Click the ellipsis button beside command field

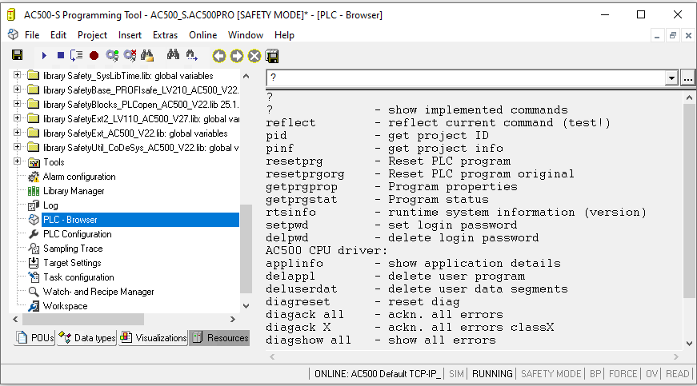(x=687, y=78)
